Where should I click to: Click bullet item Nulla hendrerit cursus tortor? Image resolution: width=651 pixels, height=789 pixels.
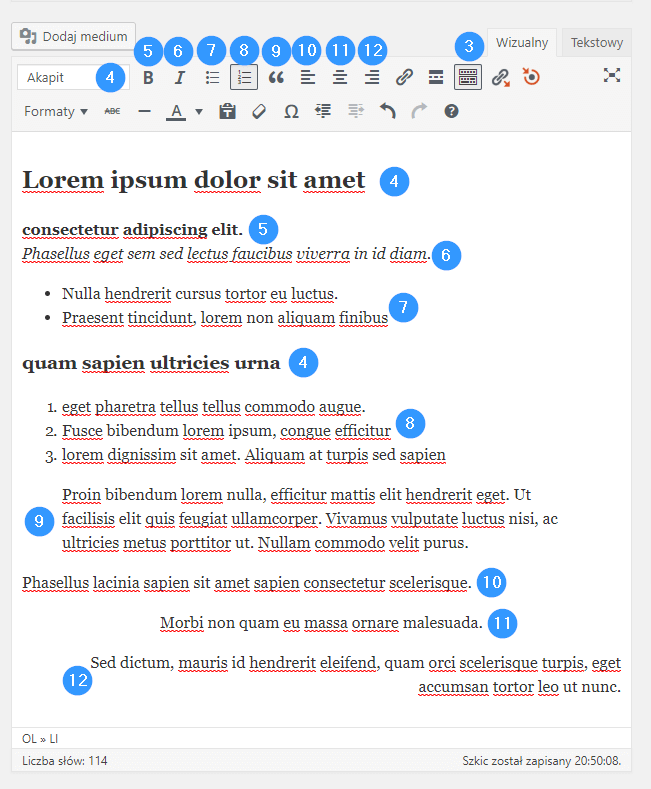[x=200, y=293]
